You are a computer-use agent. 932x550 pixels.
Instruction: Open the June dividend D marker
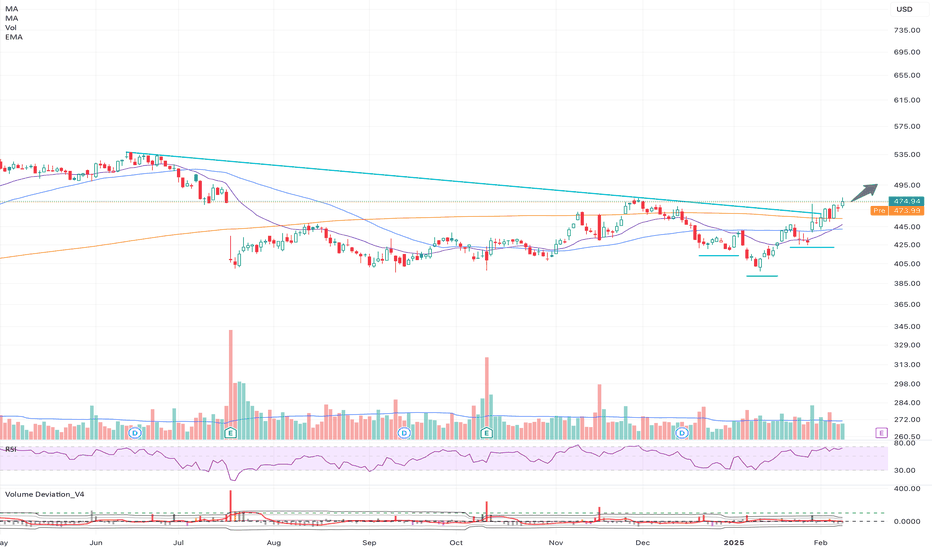[135, 433]
